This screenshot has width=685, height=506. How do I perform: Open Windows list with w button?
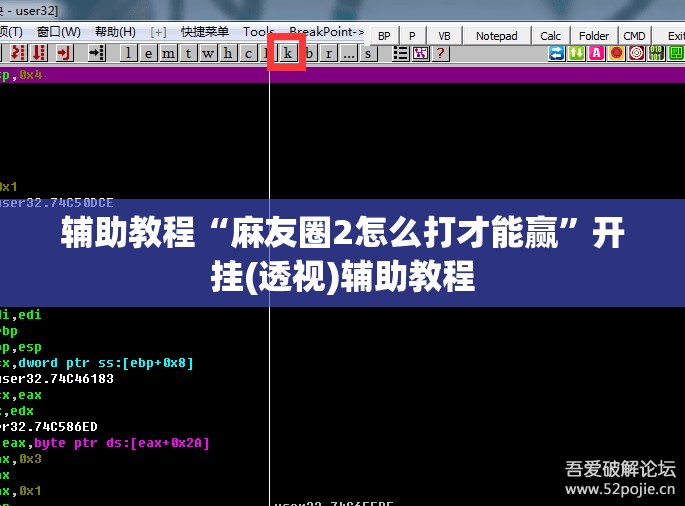(x=208, y=53)
